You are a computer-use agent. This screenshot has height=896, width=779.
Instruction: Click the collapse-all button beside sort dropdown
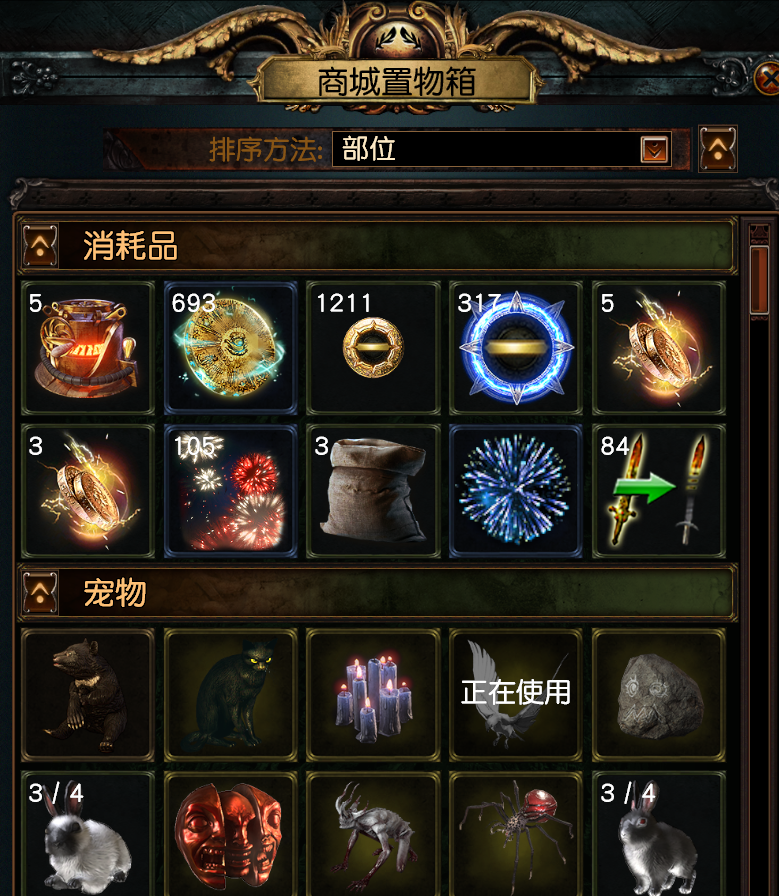pos(718,149)
